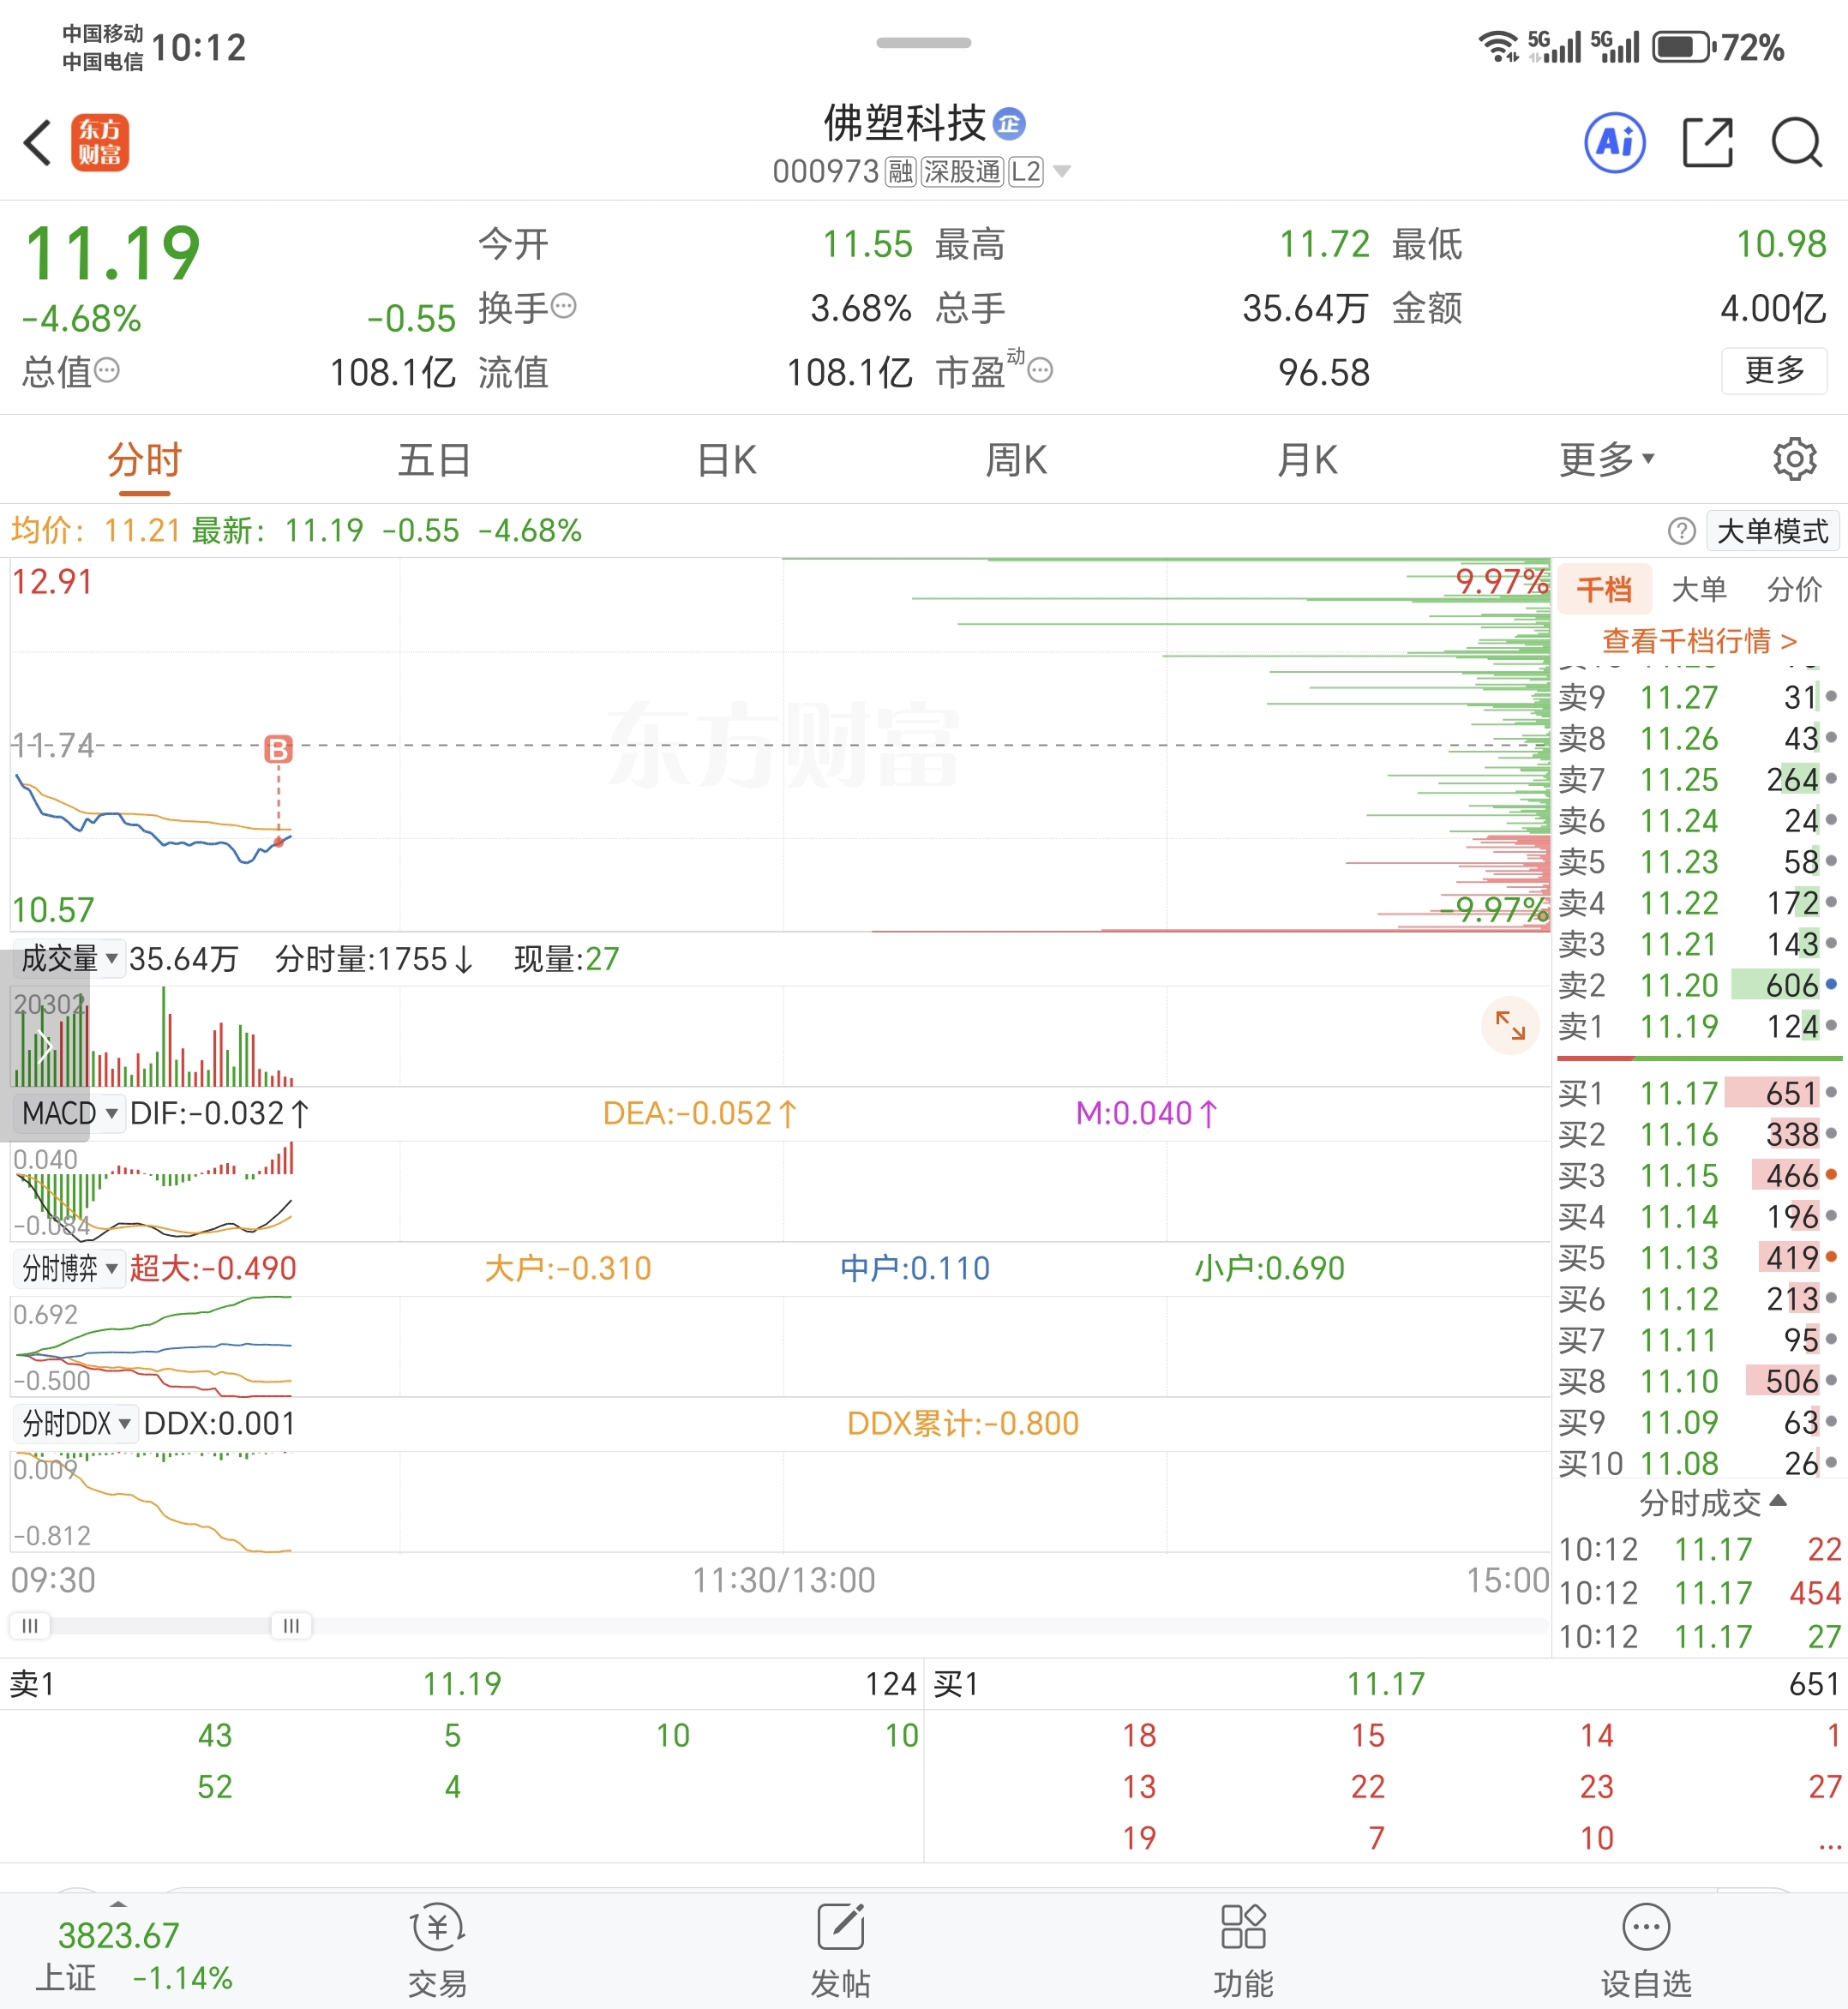Screen dimensions: 1848x2009
Task: Click right handle of time range slider
Action: point(291,1625)
